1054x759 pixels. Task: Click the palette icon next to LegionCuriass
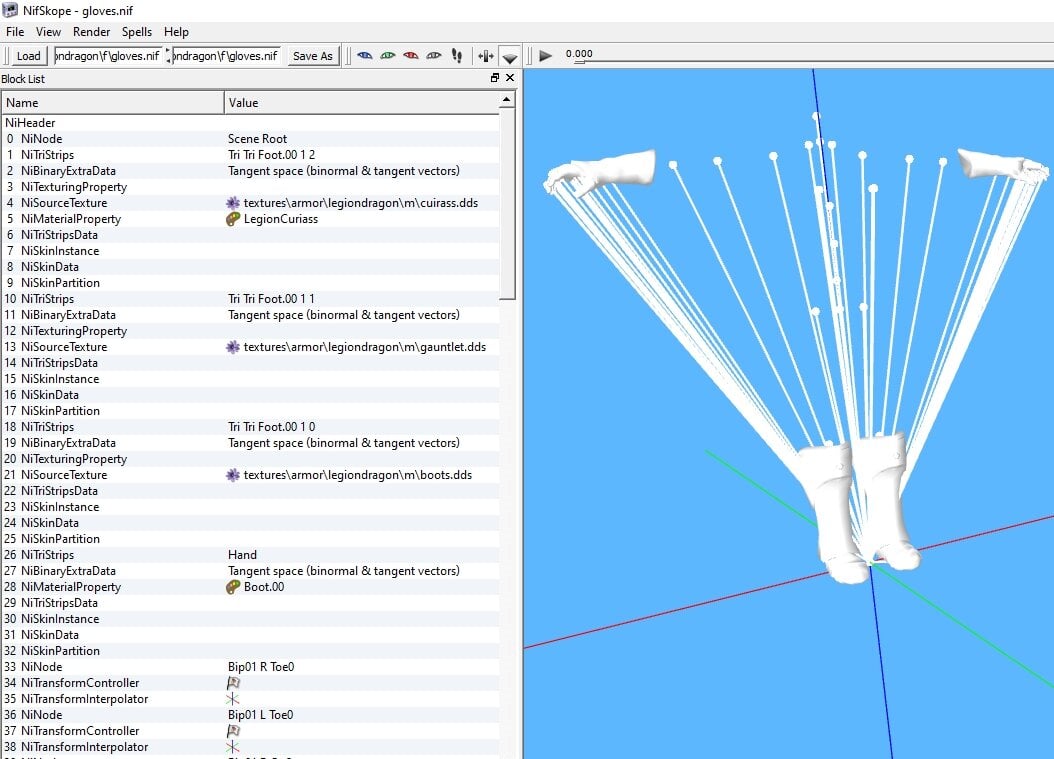tap(233, 219)
